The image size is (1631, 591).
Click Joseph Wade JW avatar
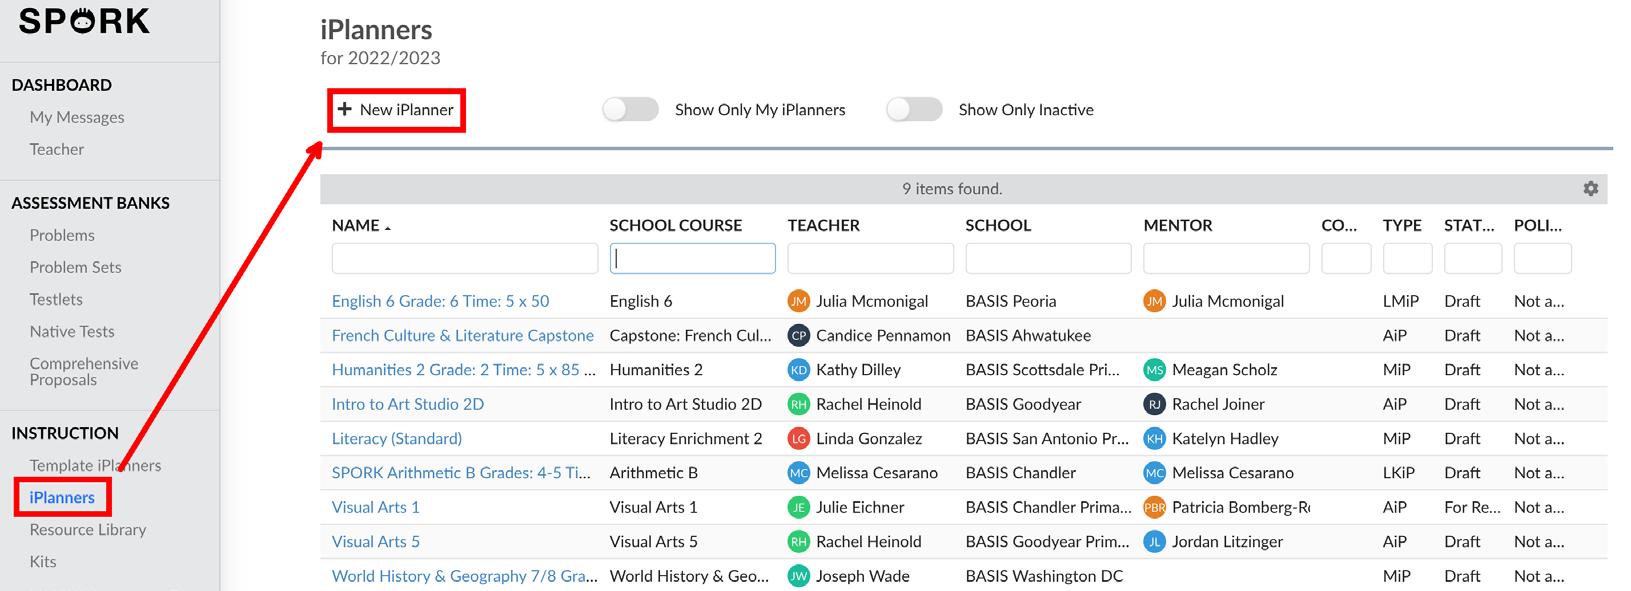click(798, 576)
